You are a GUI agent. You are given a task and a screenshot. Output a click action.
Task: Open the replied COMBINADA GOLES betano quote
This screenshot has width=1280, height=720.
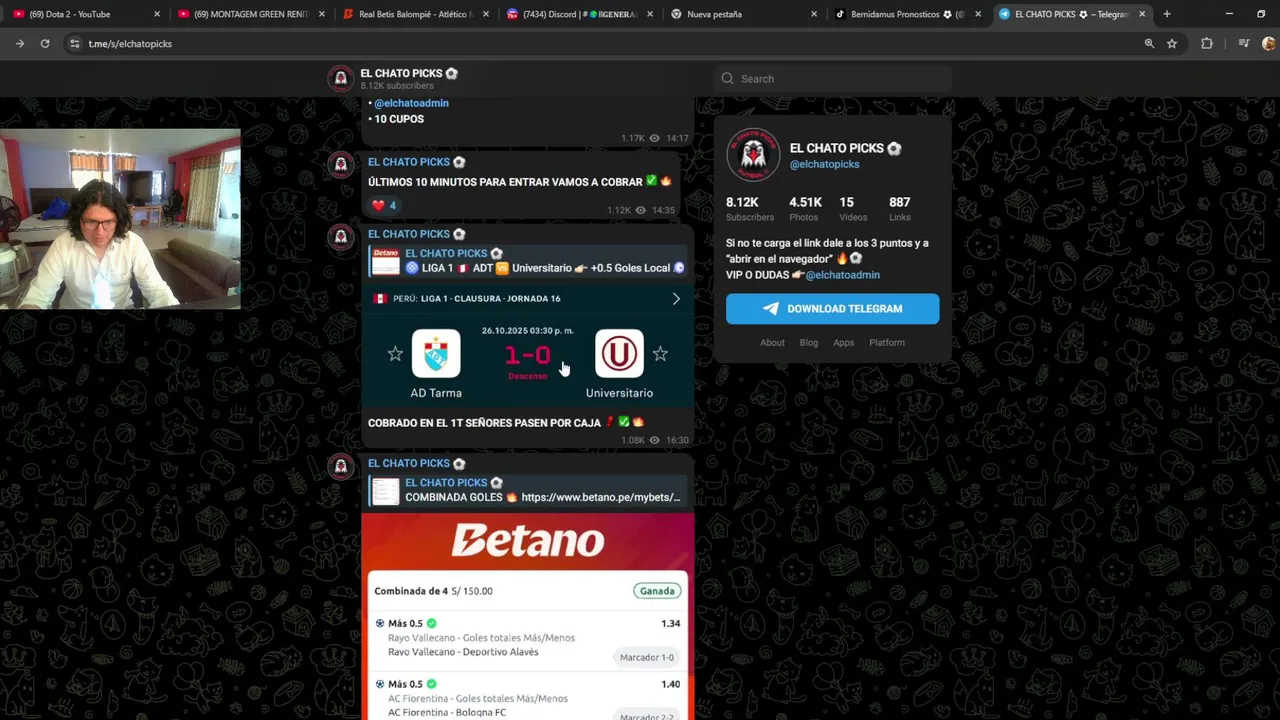tap(528, 490)
